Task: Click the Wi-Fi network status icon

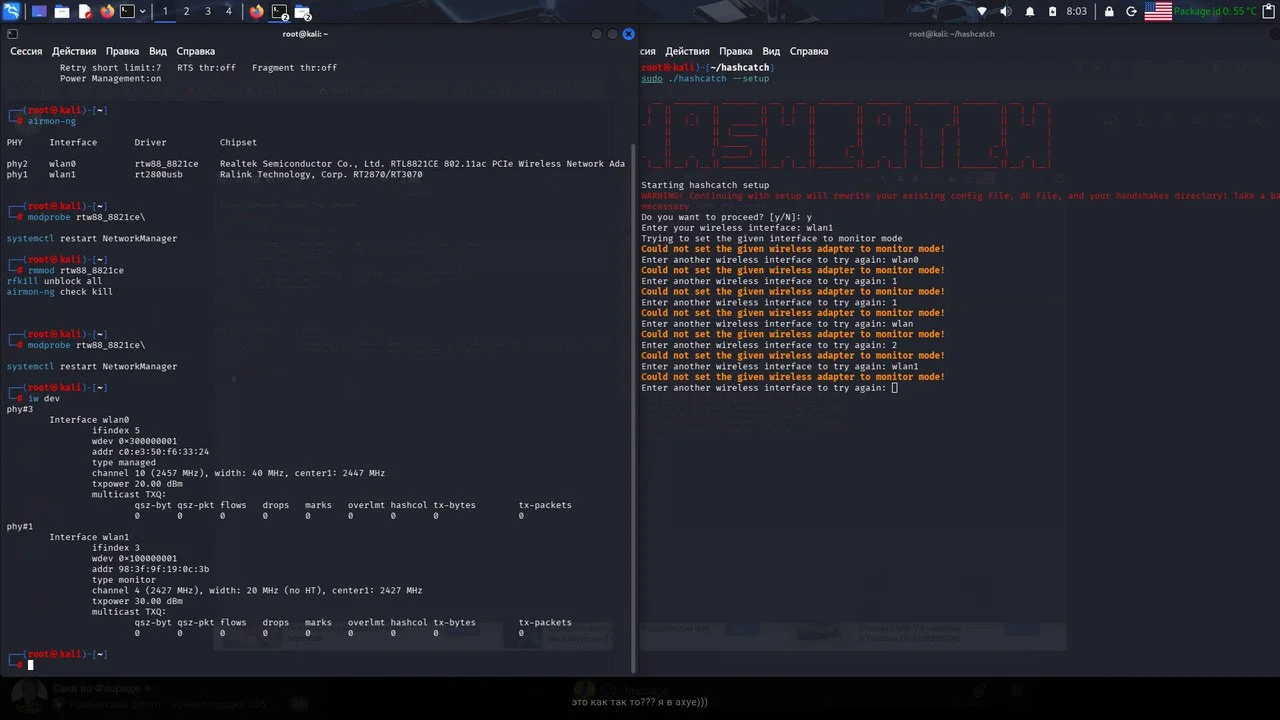Action: [x=981, y=11]
